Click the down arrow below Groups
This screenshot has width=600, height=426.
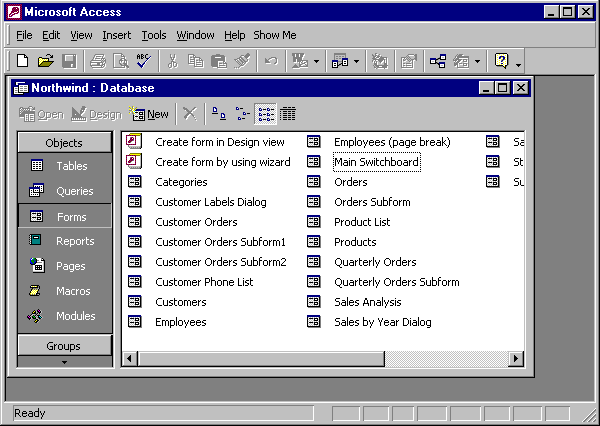click(x=64, y=362)
